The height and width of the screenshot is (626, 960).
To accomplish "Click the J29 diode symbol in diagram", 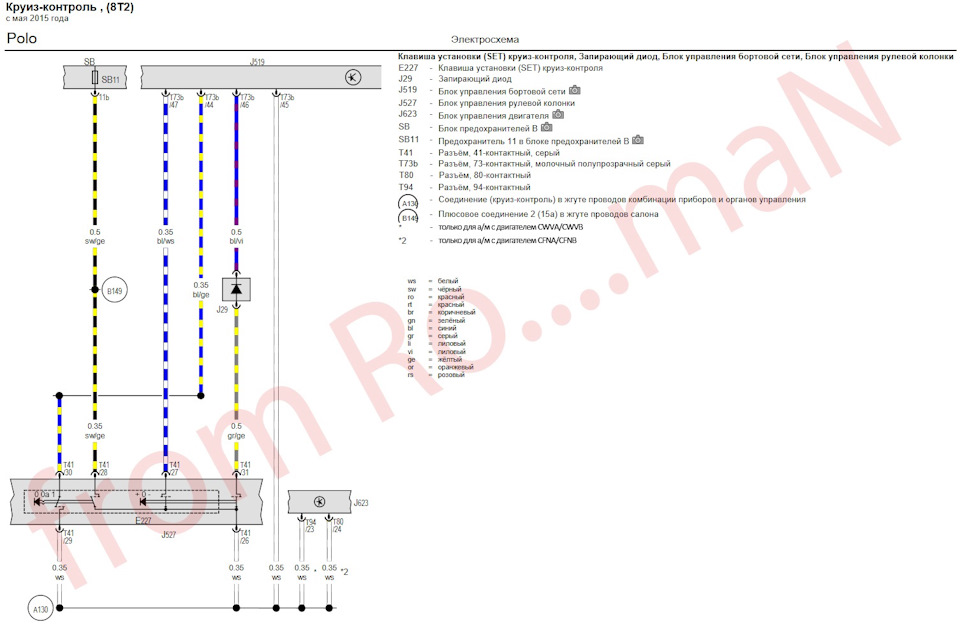I will (x=236, y=289).
